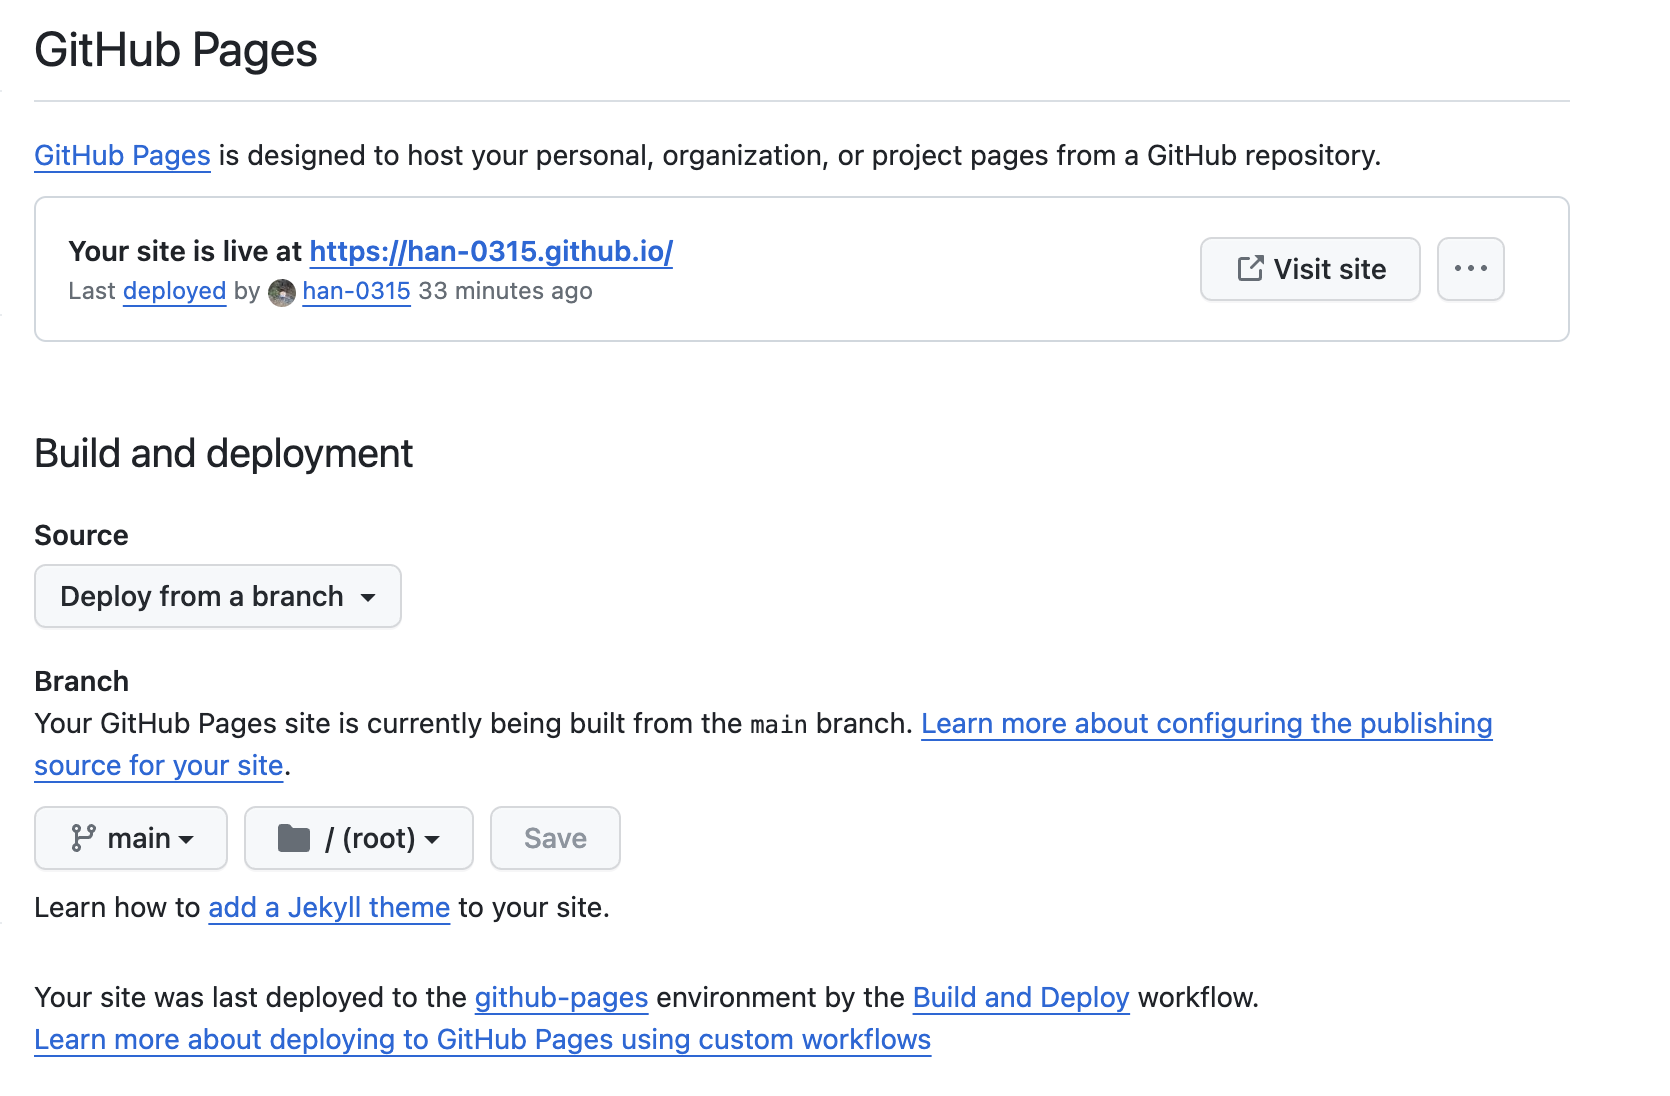Viewport: 1670px width, 1096px height.
Task: Click the grayed-out Save button
Action: 555,838
